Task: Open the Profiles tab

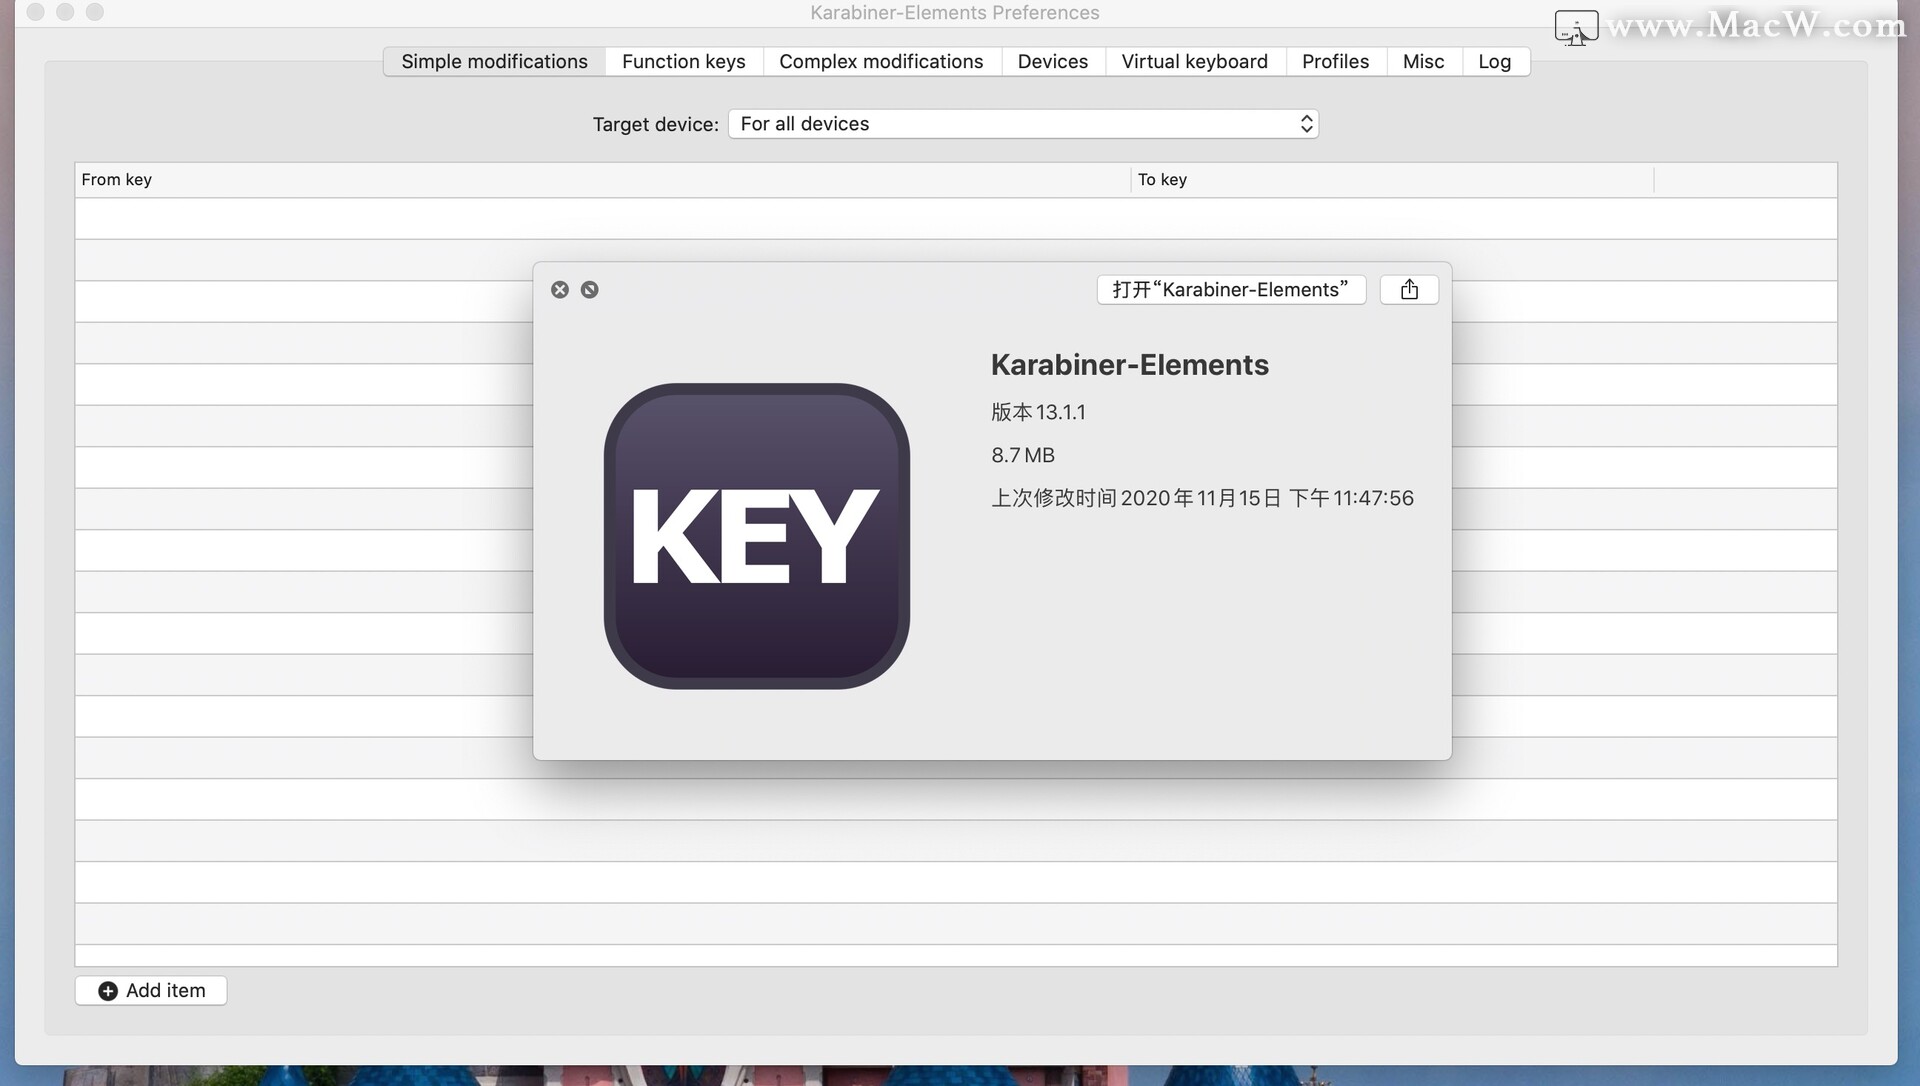Action: tap(1336, 62)
